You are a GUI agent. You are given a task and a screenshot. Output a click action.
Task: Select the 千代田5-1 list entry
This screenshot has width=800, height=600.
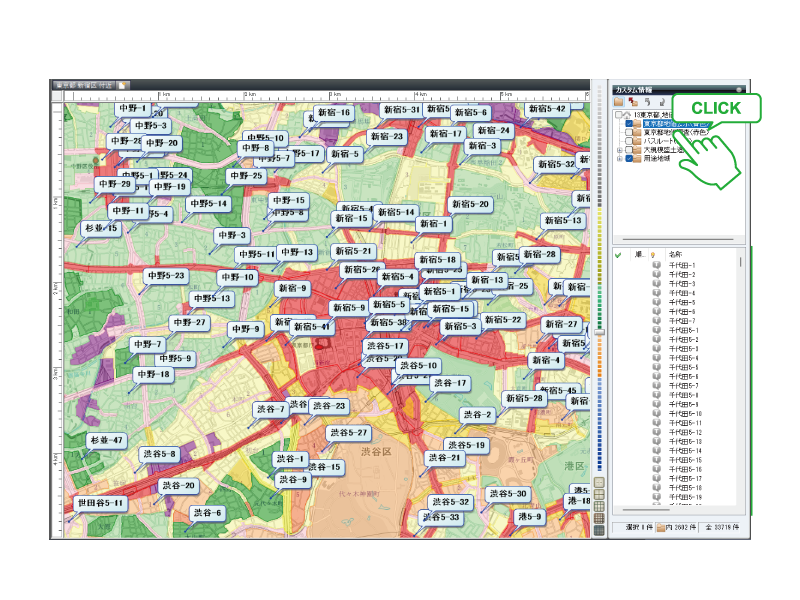click(684, 330)
